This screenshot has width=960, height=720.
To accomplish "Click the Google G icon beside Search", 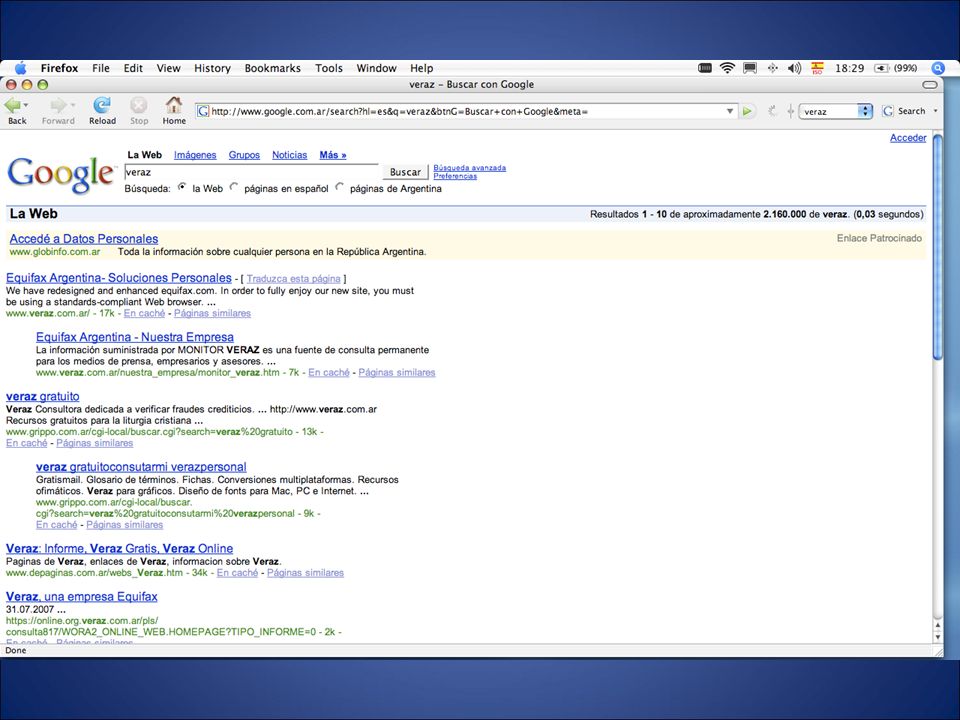I will tap(887, 111).
